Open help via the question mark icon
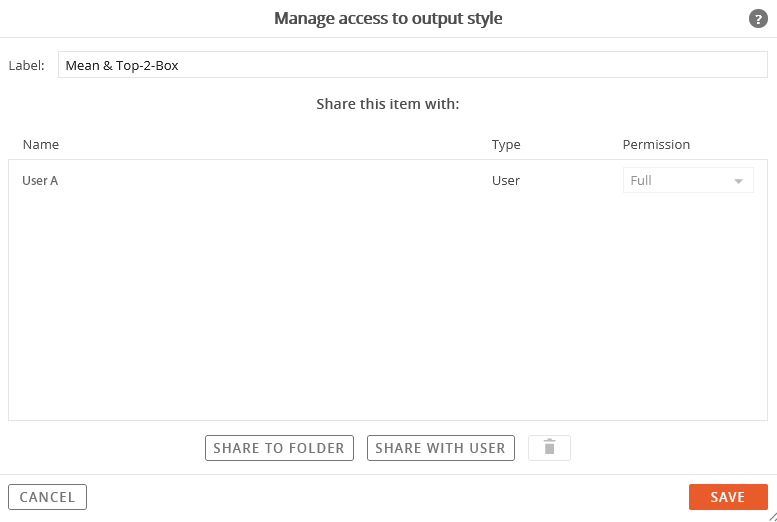The height and width of the screenshot is (522, 777). click(758, 19)
